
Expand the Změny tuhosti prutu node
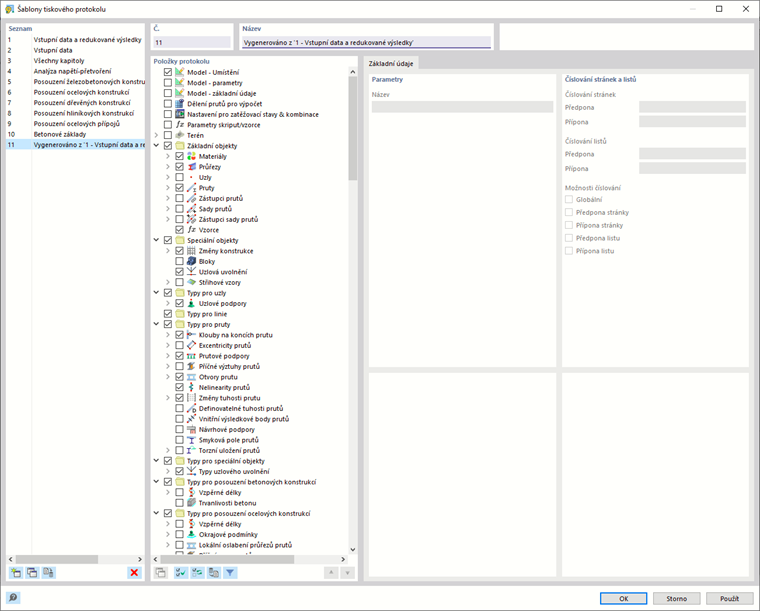pyautogui.click(x=168, y=398)
